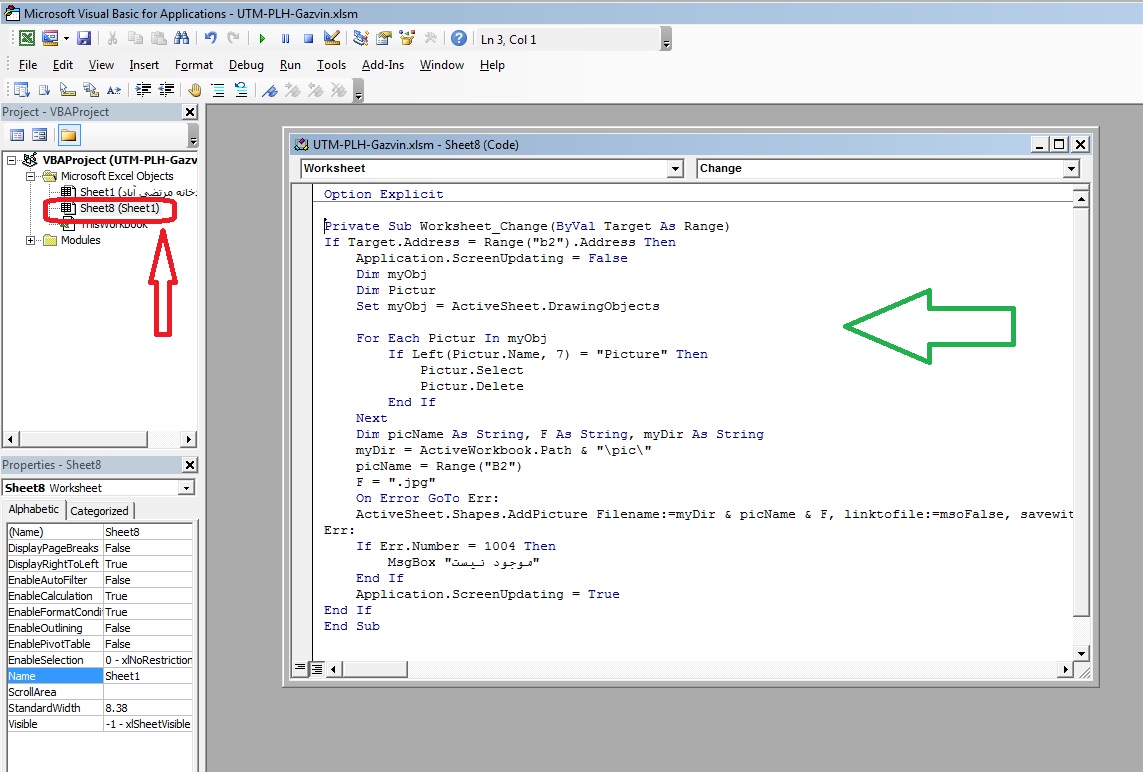Click View Object icon in Project panel
Screen dimensions: 1143x772
pyautogui.click(x=39, y=135)
